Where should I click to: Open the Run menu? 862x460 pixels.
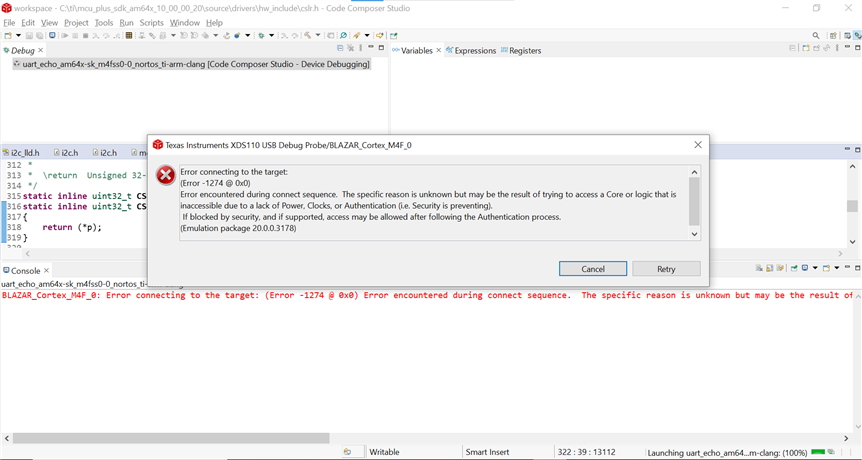(126, 23)
